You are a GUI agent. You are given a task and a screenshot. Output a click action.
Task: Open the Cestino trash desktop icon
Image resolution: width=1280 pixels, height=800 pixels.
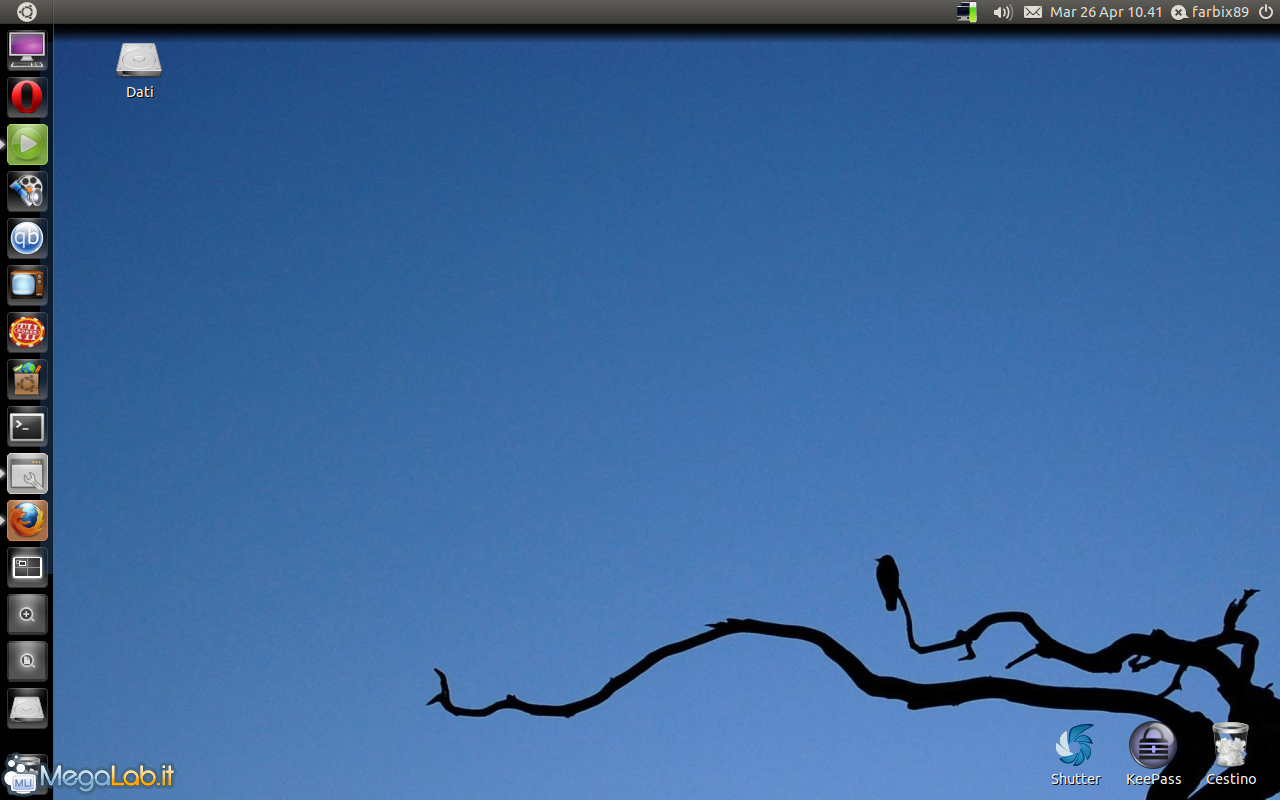pos(1230,745)
